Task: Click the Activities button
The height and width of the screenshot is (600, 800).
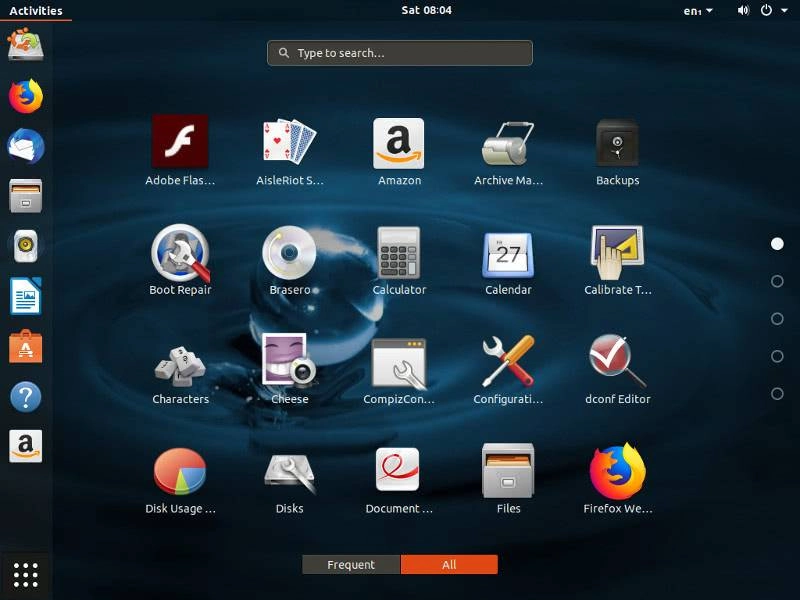Action: (36, 10)
